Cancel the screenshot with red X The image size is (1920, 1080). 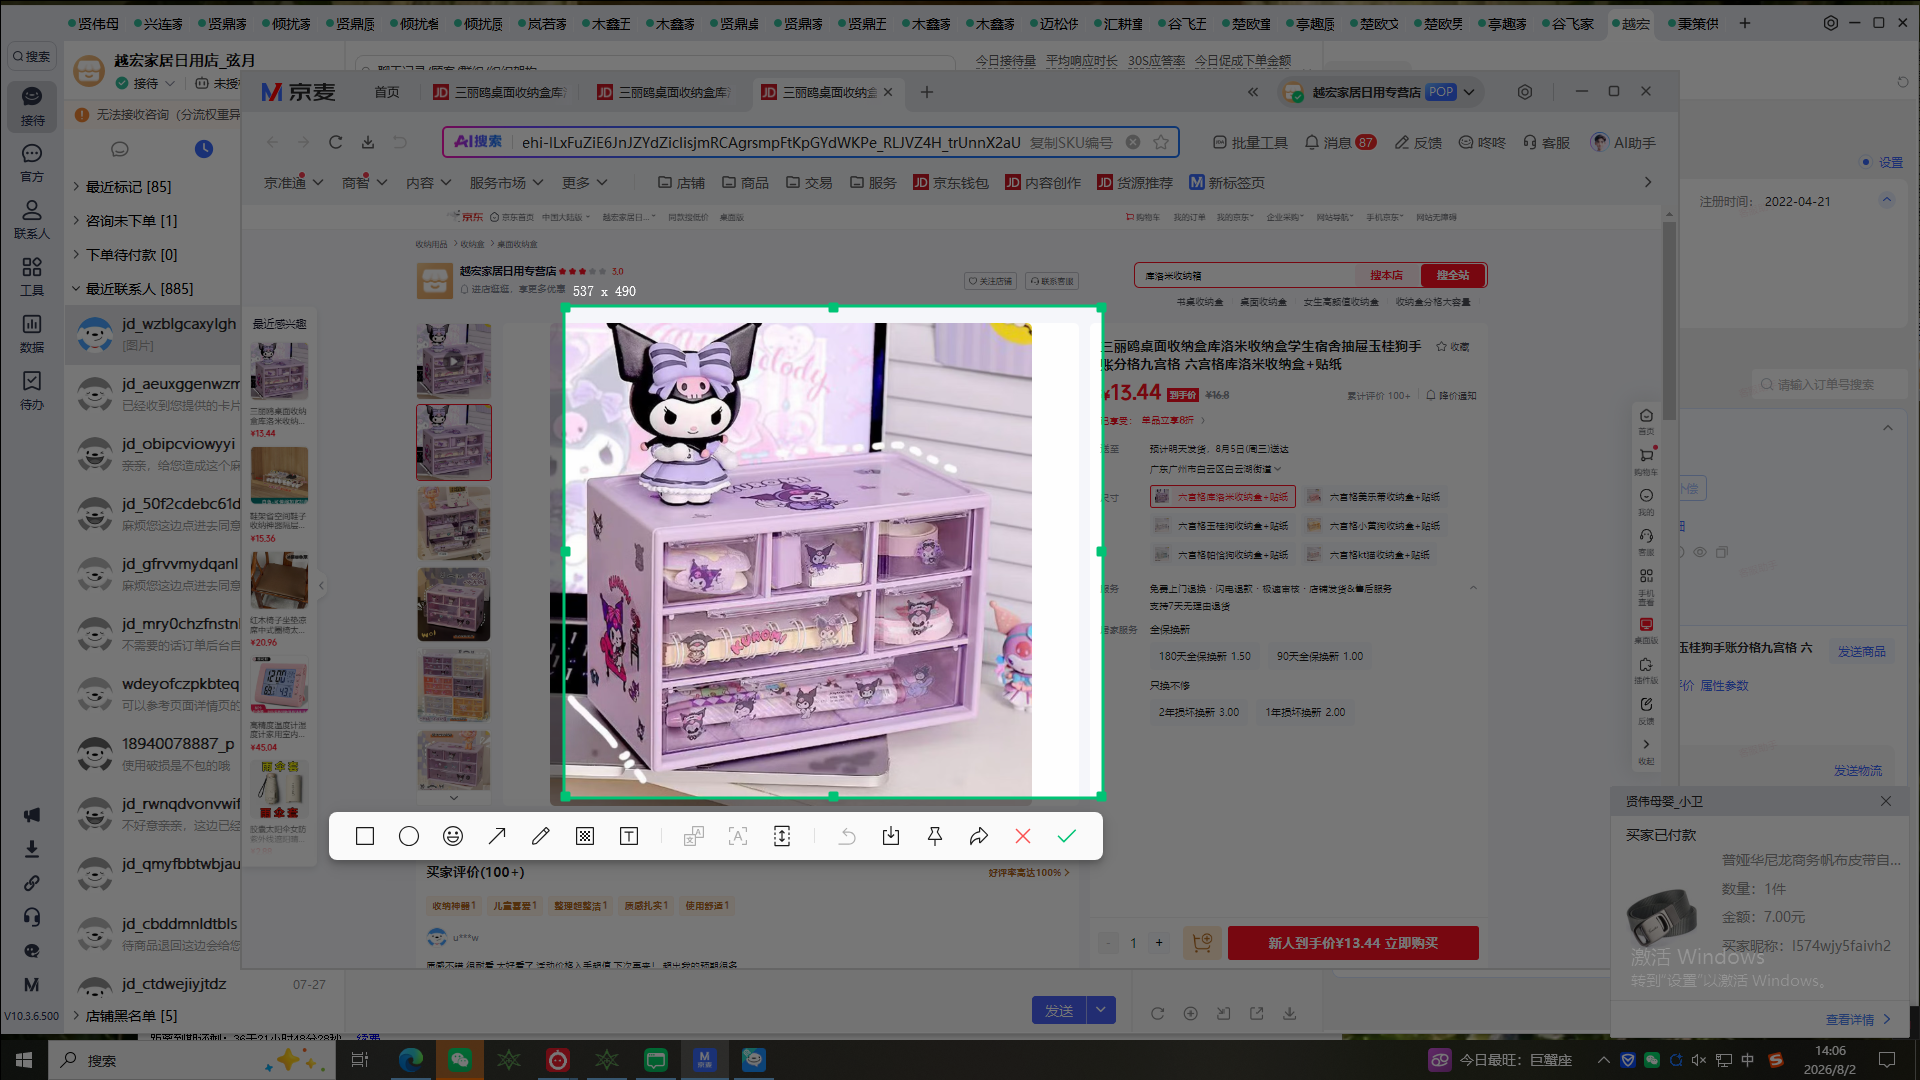(1023, 836)
